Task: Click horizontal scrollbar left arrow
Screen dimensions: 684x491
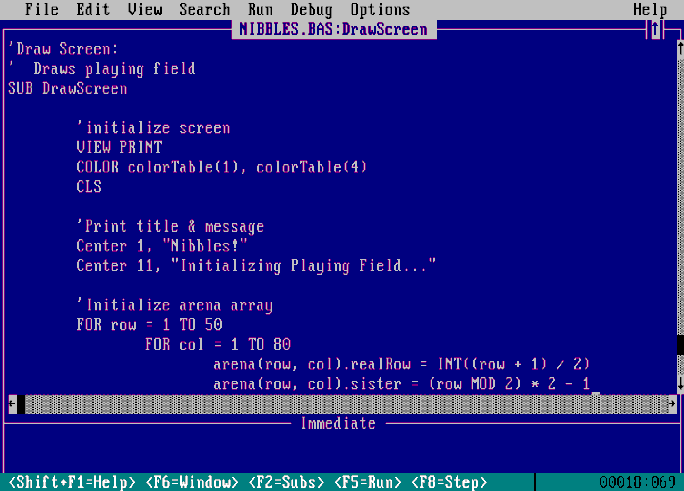Action: pyautogui.click(x=13, y=404)
